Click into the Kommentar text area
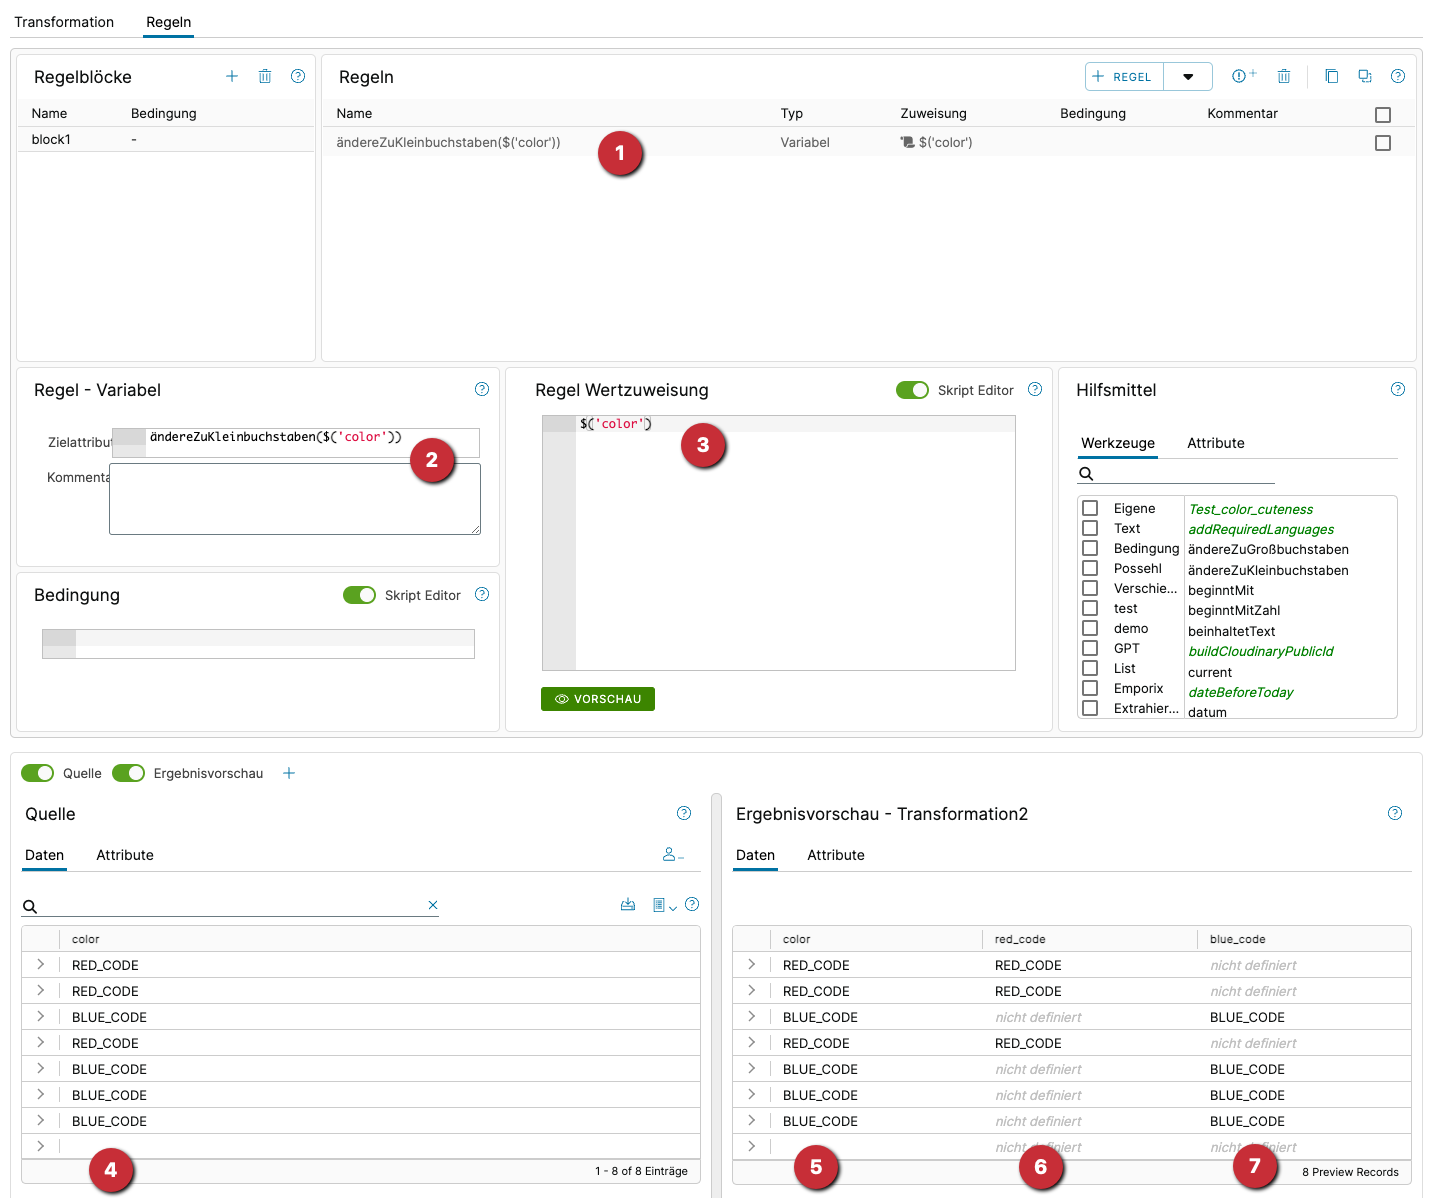This screenshot has height=1198, width=1433. [x=295, y=498]
